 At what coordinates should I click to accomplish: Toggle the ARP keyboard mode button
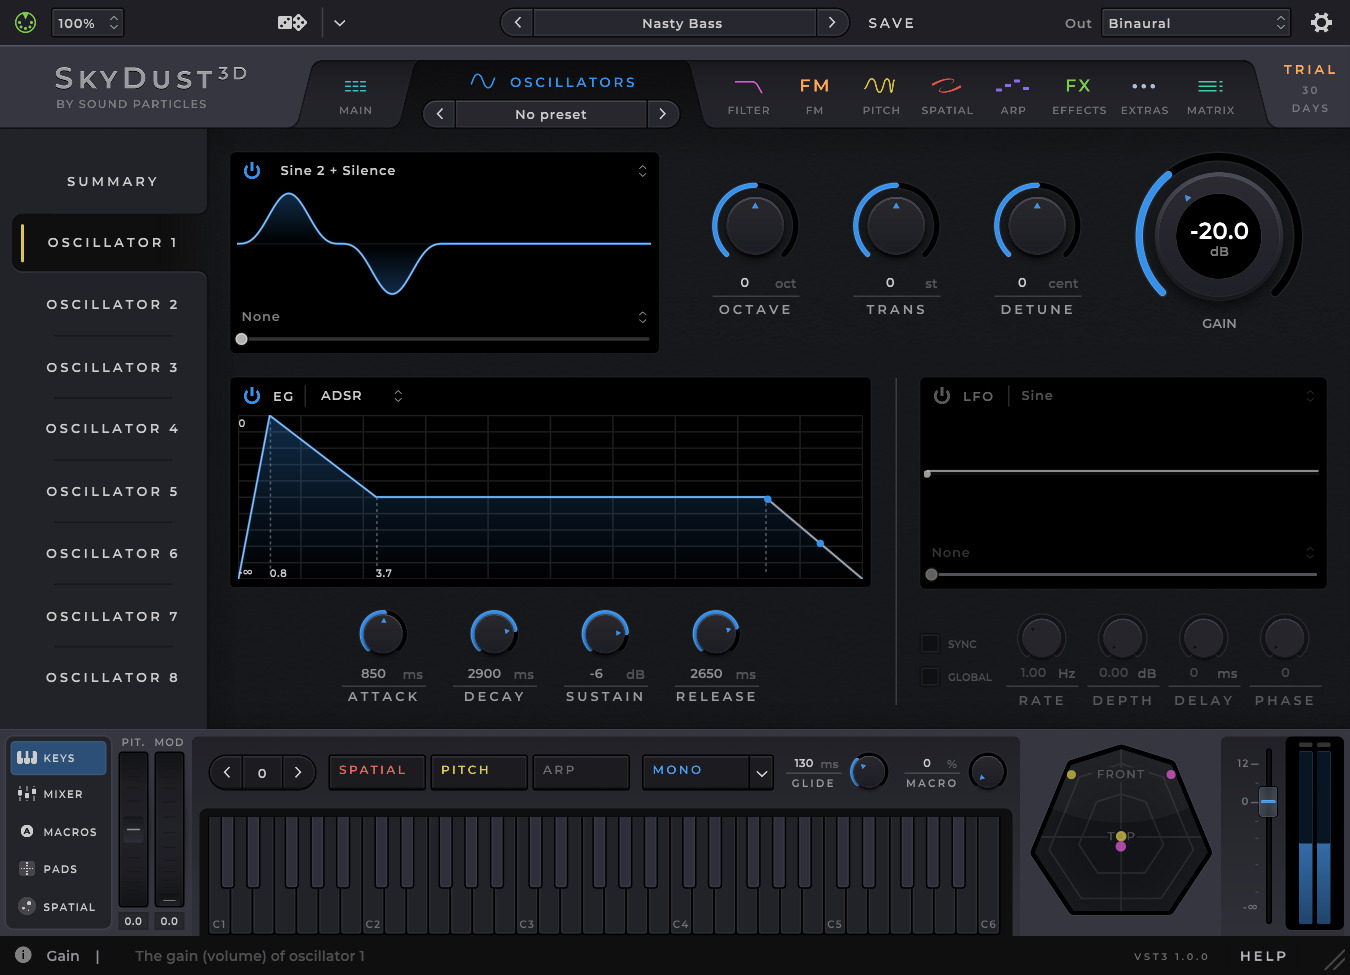(580, 771)
